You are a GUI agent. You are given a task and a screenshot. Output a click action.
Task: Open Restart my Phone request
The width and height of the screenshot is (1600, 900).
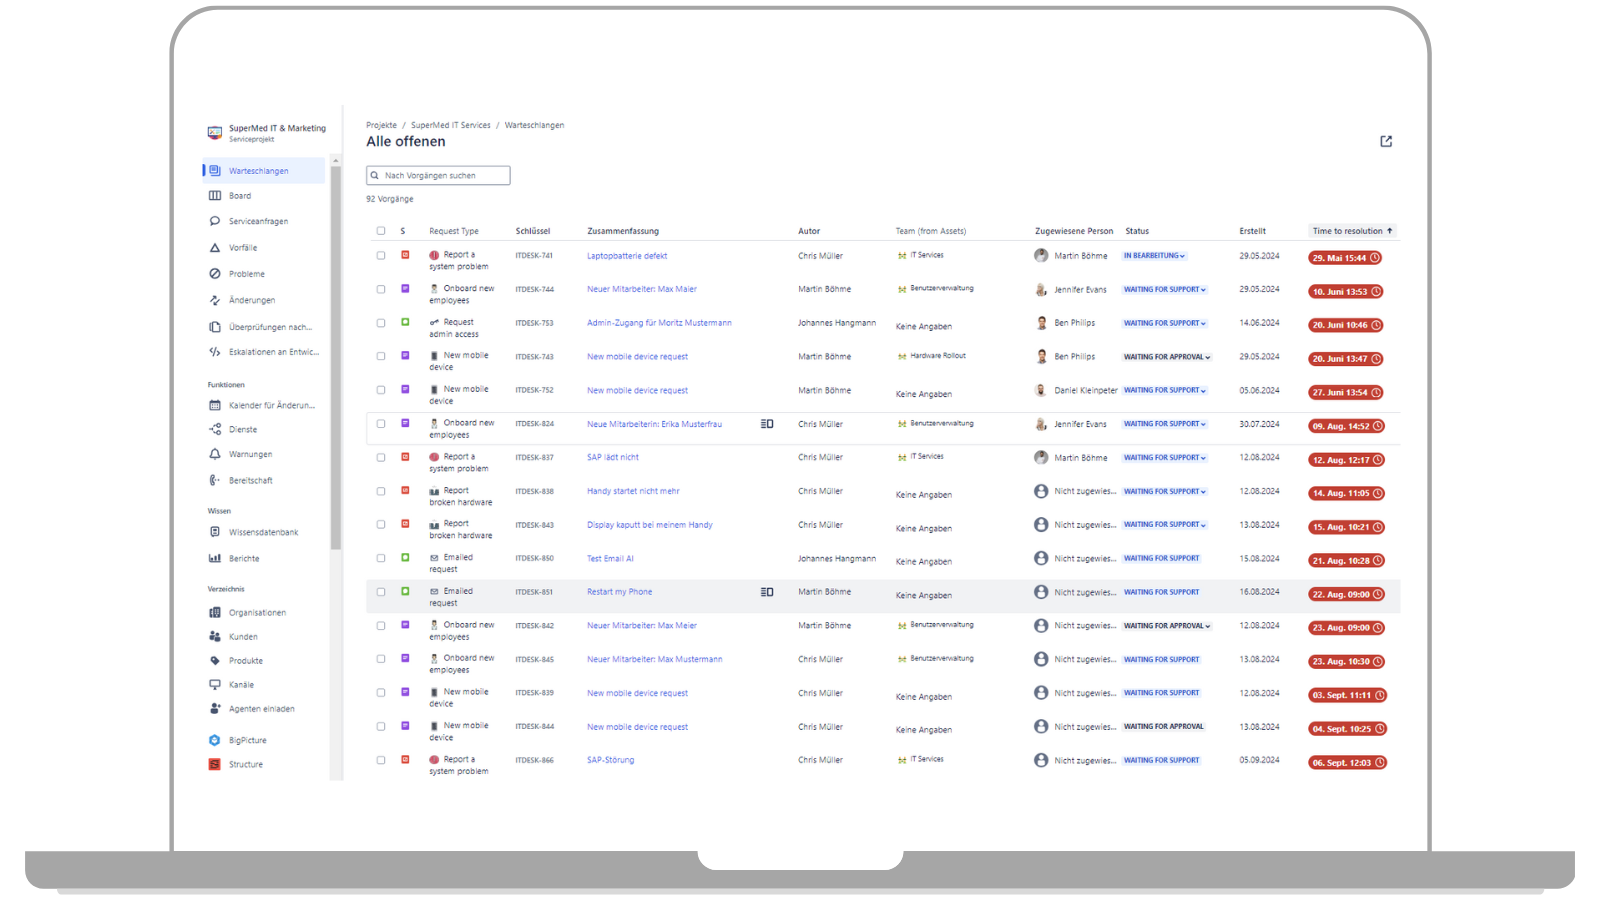[x=620, y=592]
